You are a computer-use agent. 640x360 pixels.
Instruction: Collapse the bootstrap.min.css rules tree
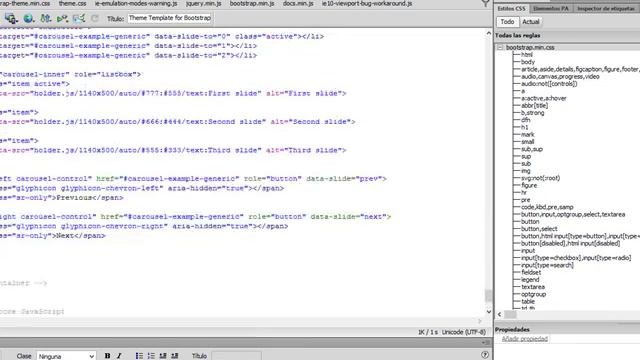(500, 48)
